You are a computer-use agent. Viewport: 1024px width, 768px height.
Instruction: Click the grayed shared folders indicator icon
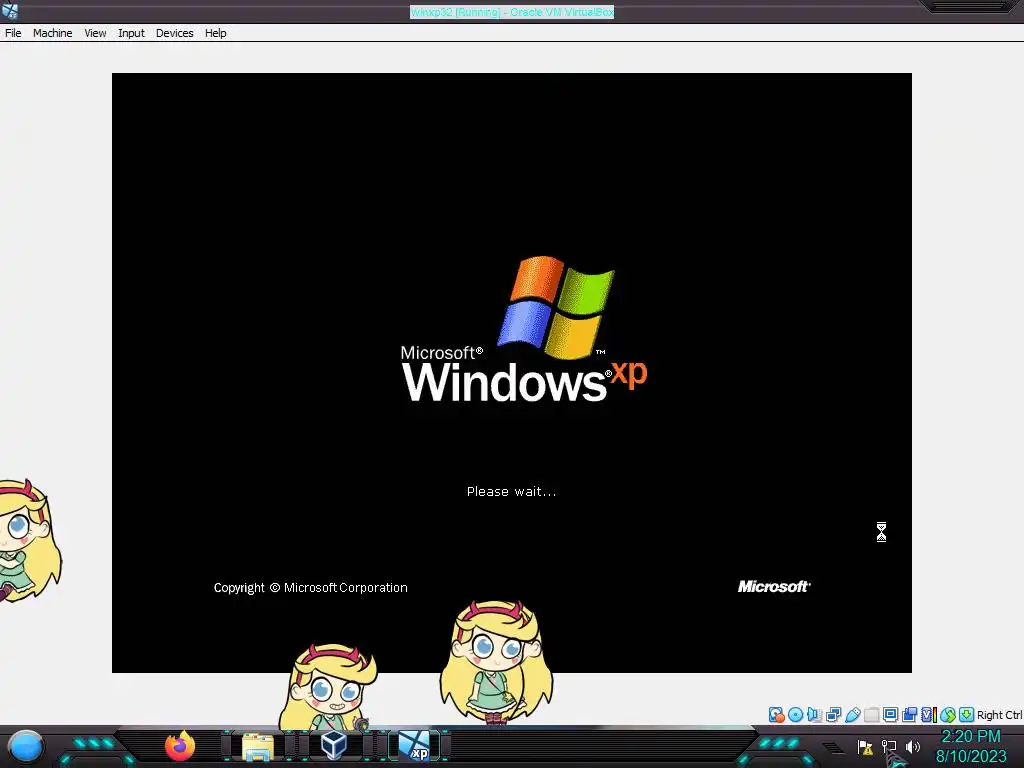tap(871, 714)
